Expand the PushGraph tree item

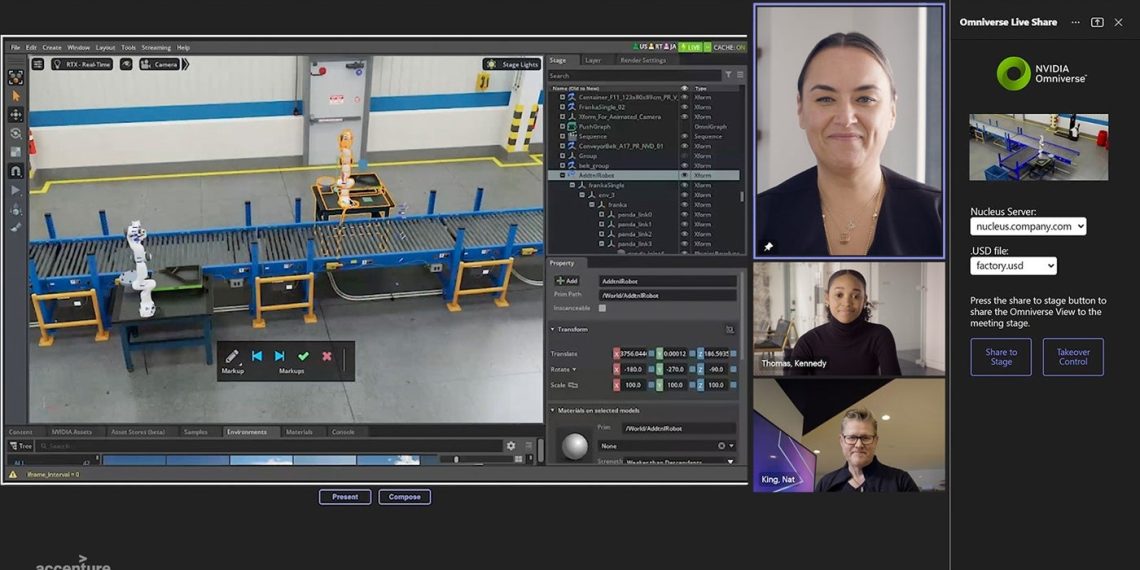click(562, 127)
